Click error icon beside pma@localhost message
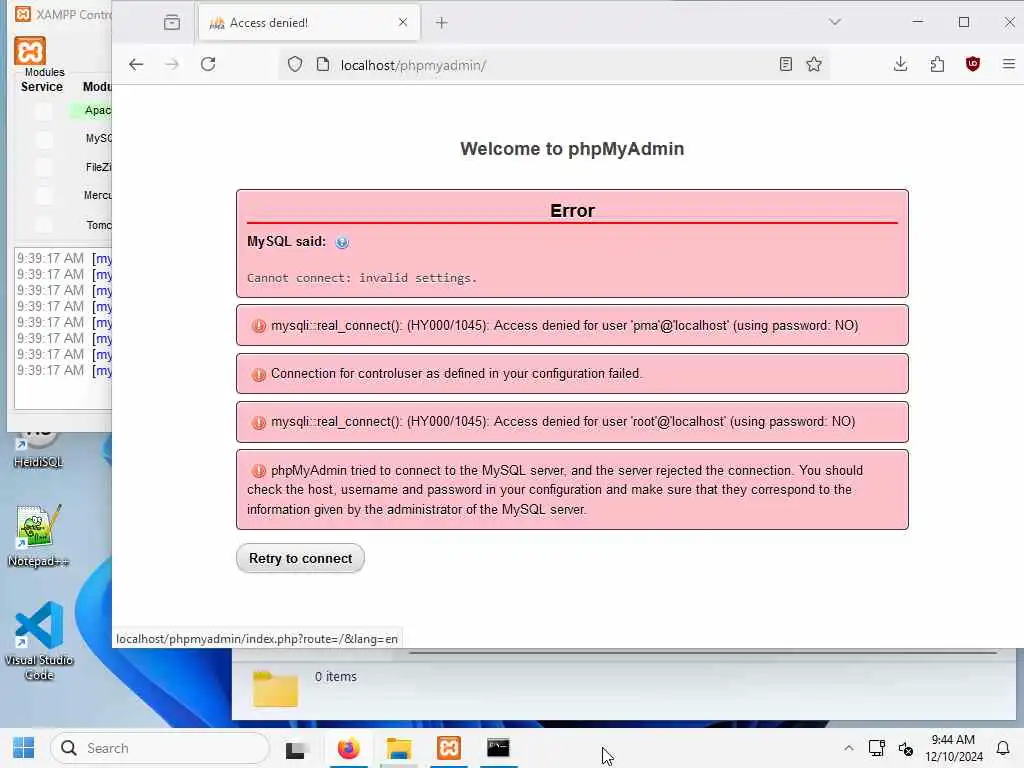Screen dimensions: 1024x768 point(259,326)
